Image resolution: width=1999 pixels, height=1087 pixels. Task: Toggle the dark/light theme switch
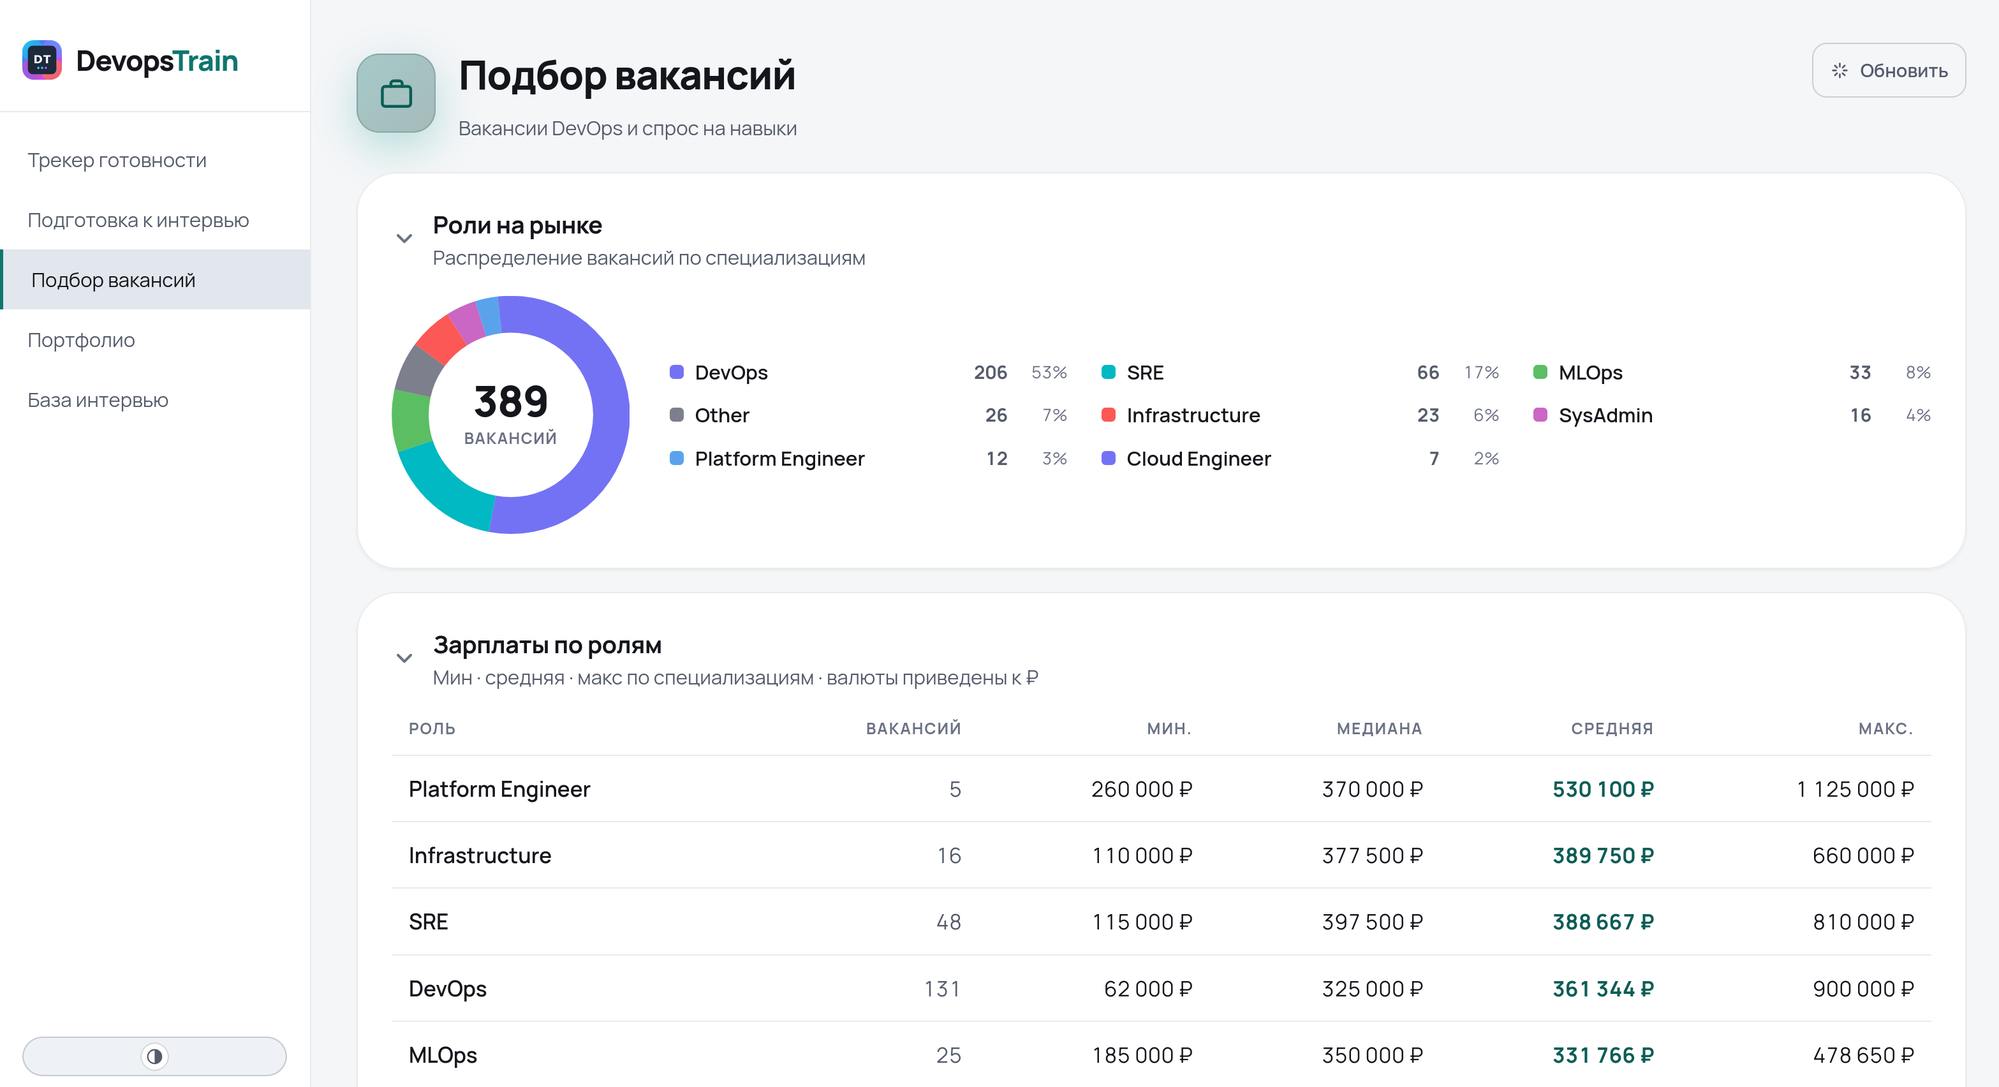(x=155, y=1056)
